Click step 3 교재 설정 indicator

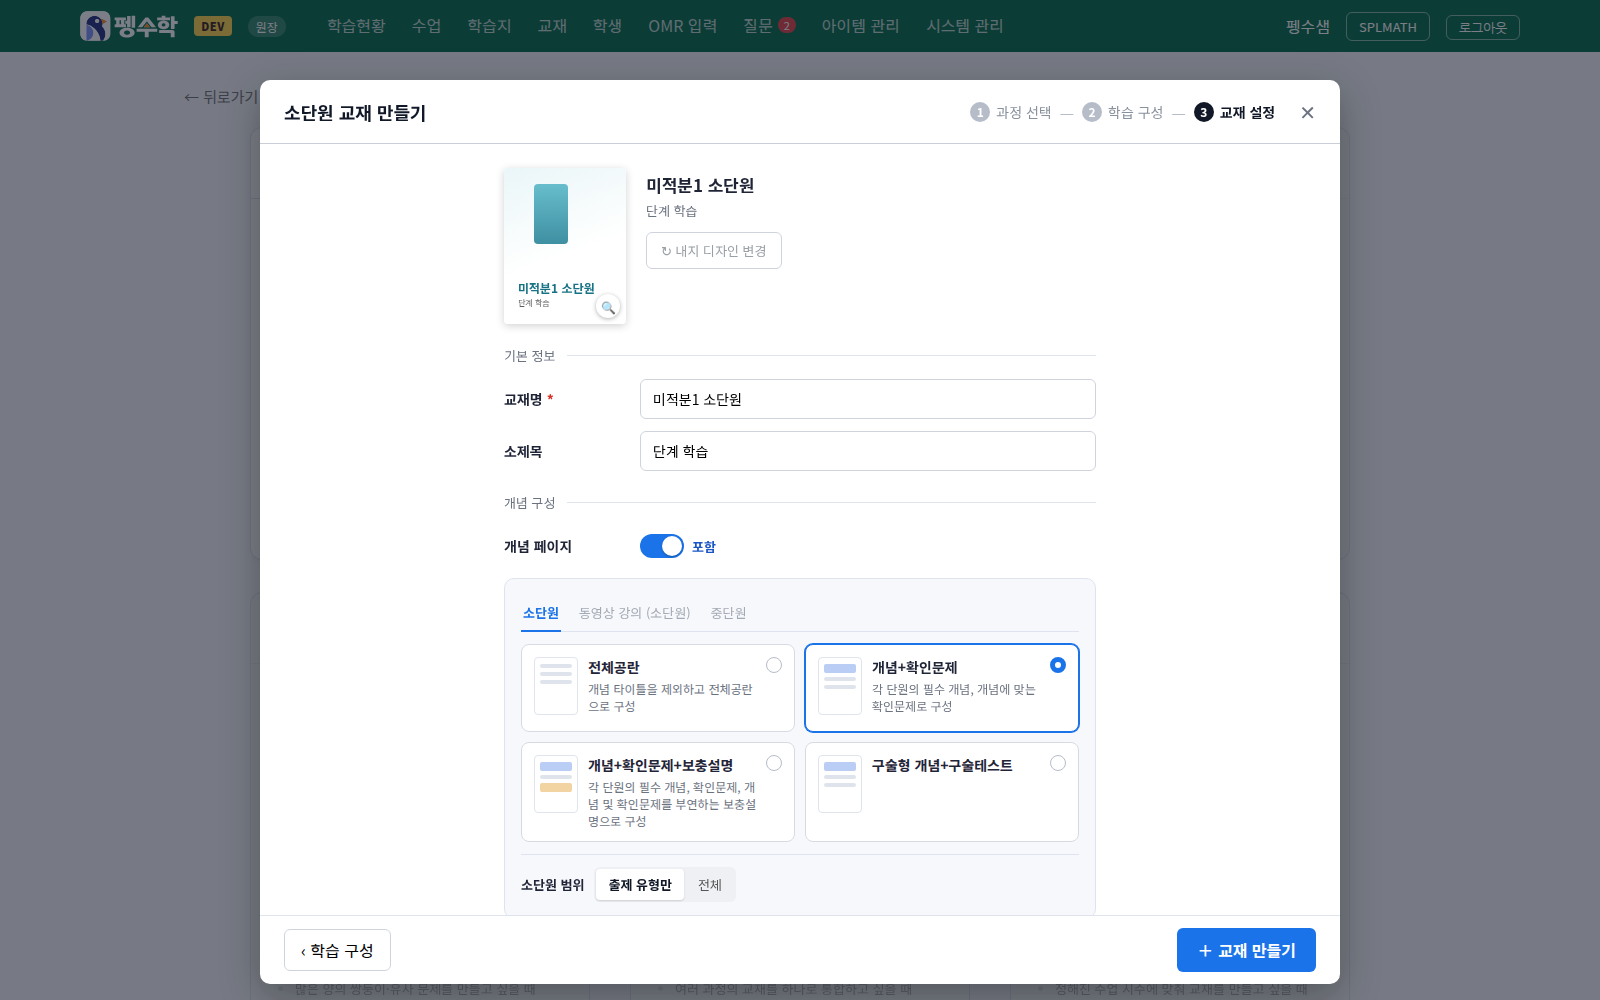click(x=1235, y=112)
